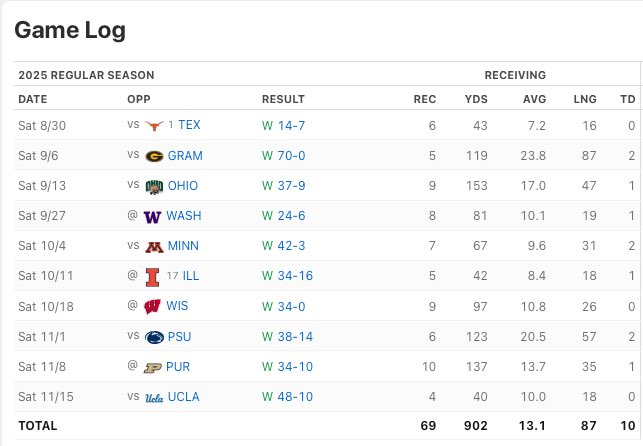
Task: Click the Penn State lion logo
Action: click(154, 337)
